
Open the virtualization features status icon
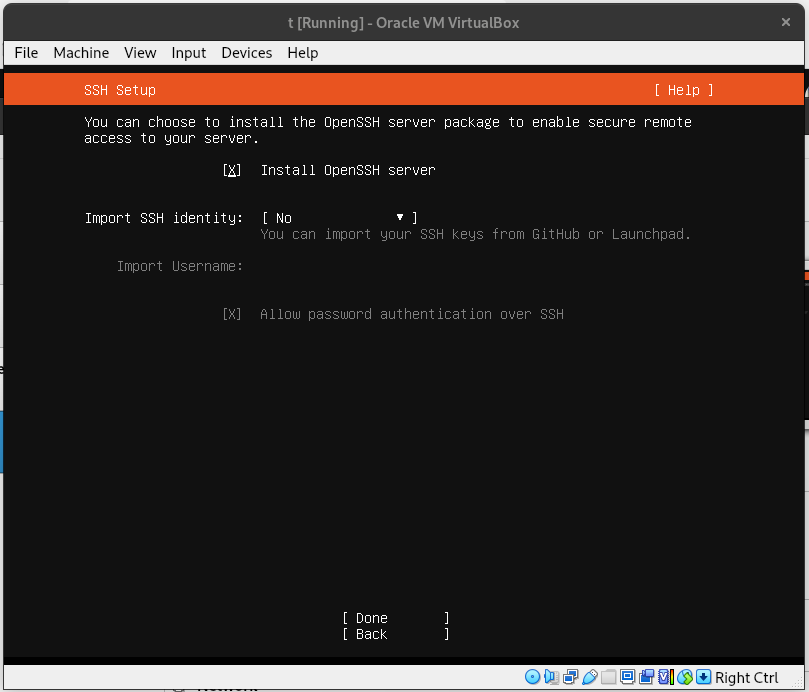[664, 678]
